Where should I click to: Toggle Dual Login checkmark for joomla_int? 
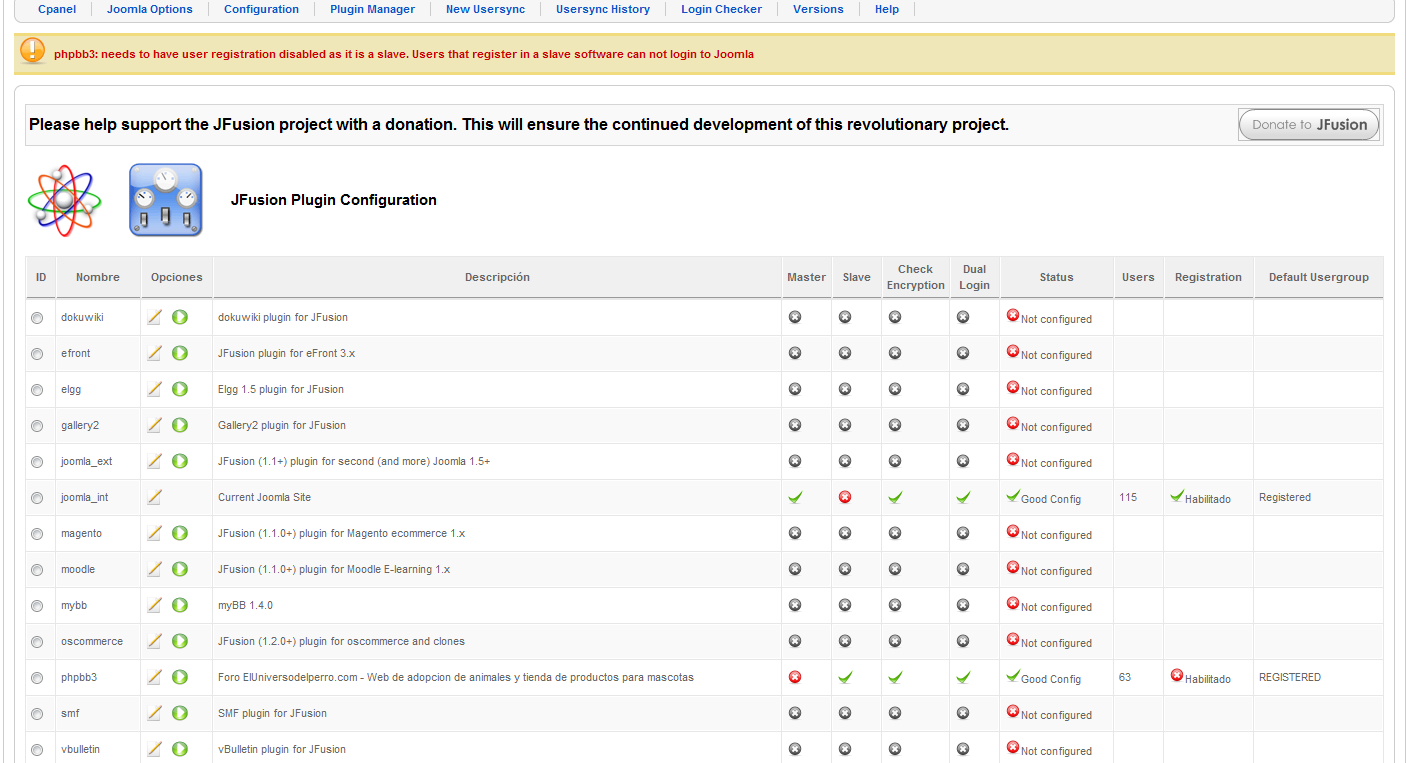point(963,497)
